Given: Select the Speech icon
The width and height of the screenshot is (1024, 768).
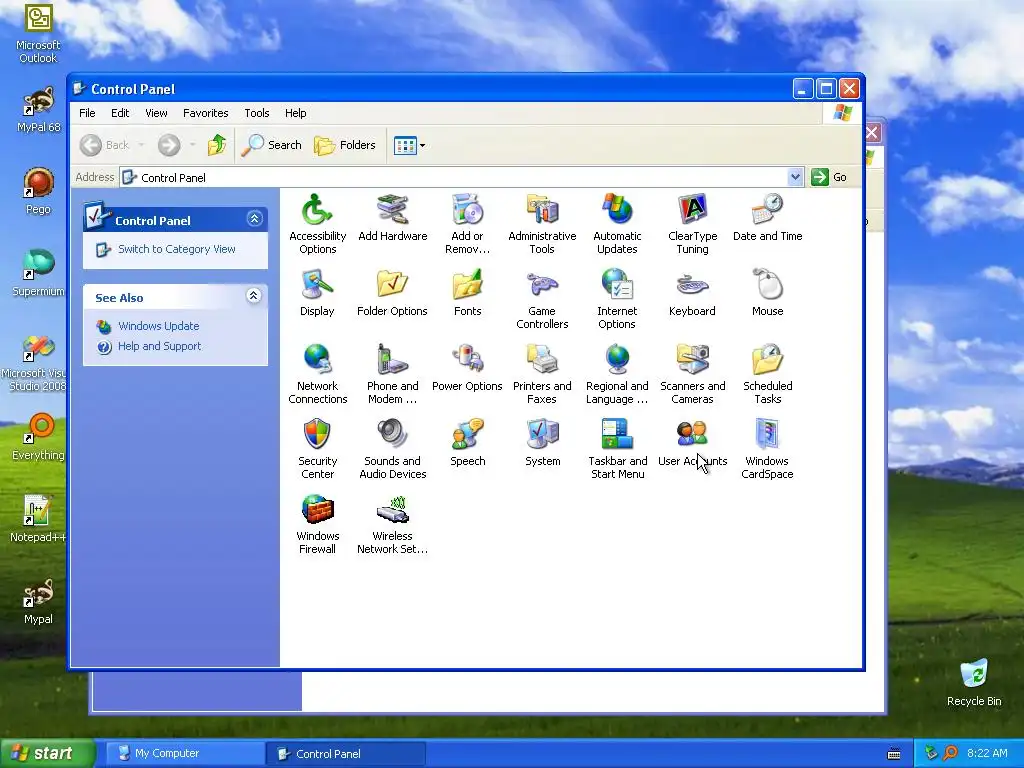Looking at the screenshot, I should point(468,443).
